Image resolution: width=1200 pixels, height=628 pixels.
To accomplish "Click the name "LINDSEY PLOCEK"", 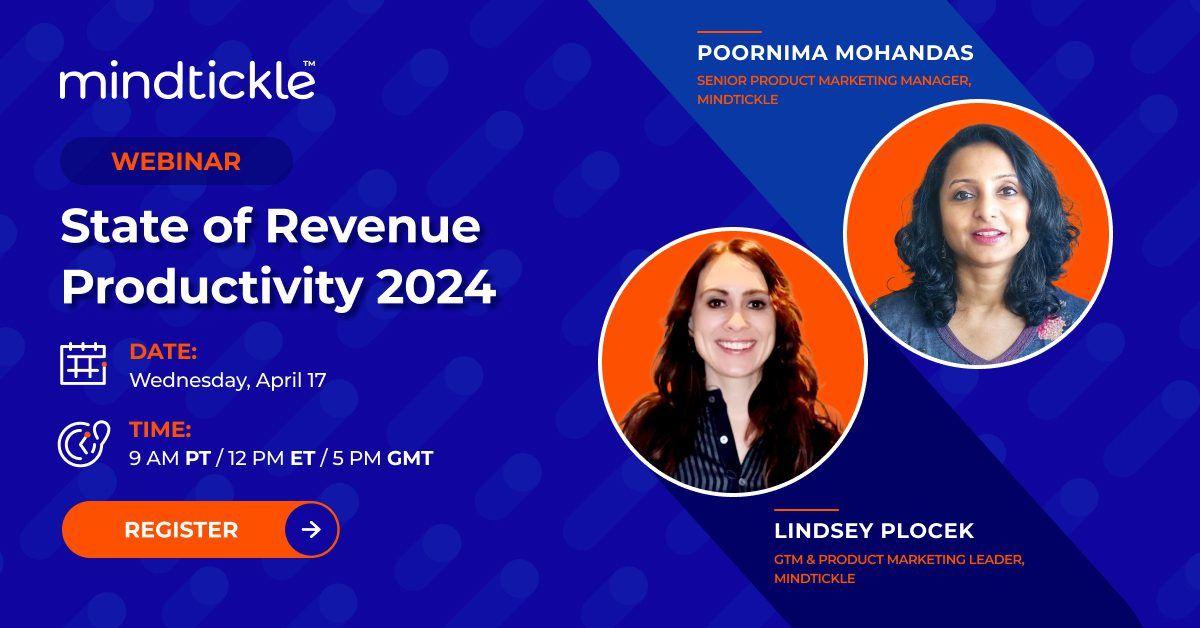I will (x=876, y=530).
